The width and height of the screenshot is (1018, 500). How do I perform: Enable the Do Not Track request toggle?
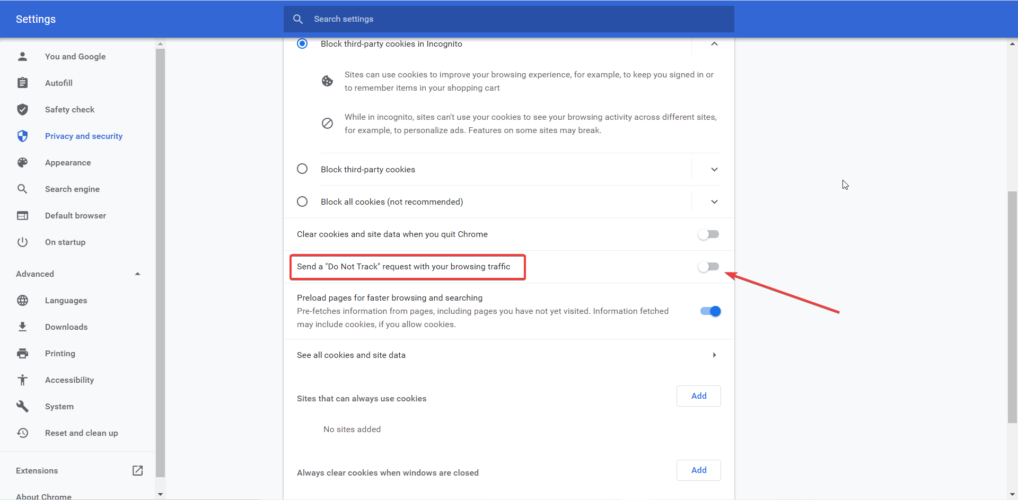pyautogui.click(x=709, y=267)
